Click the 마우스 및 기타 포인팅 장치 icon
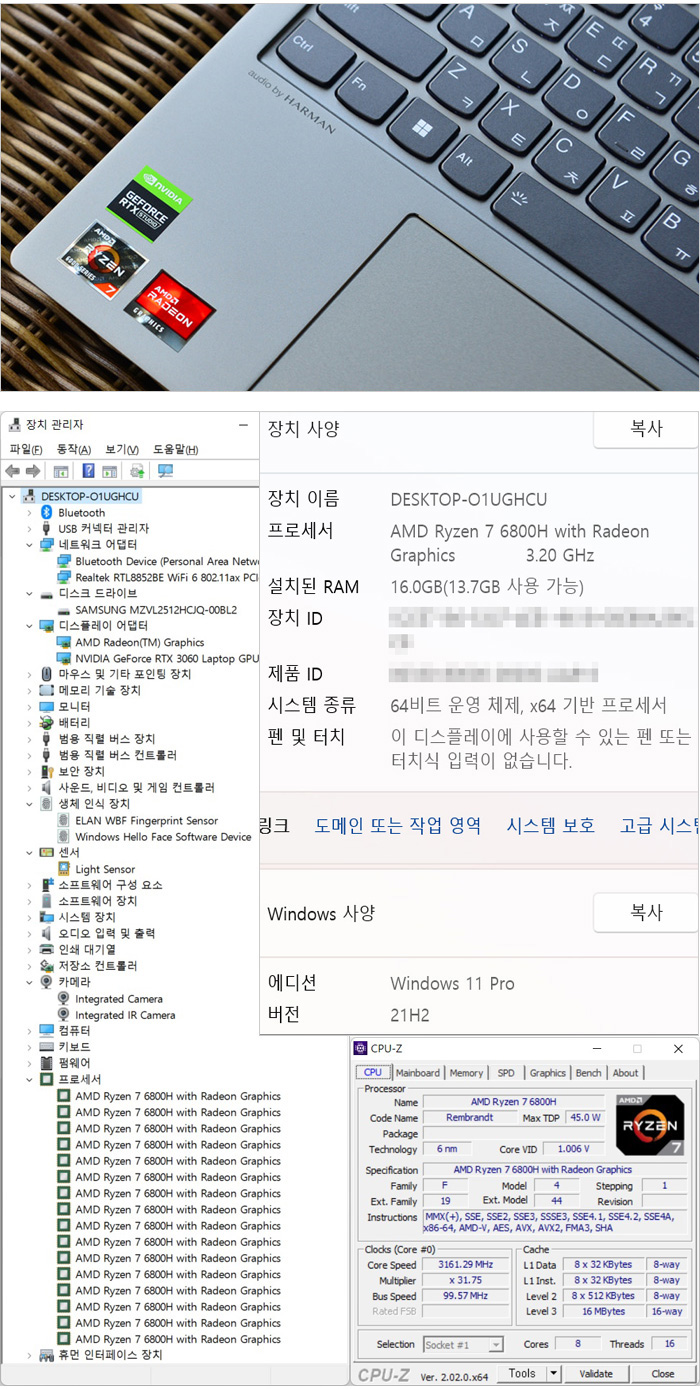This screenshot has height=1389, width=700. [46, 674]
